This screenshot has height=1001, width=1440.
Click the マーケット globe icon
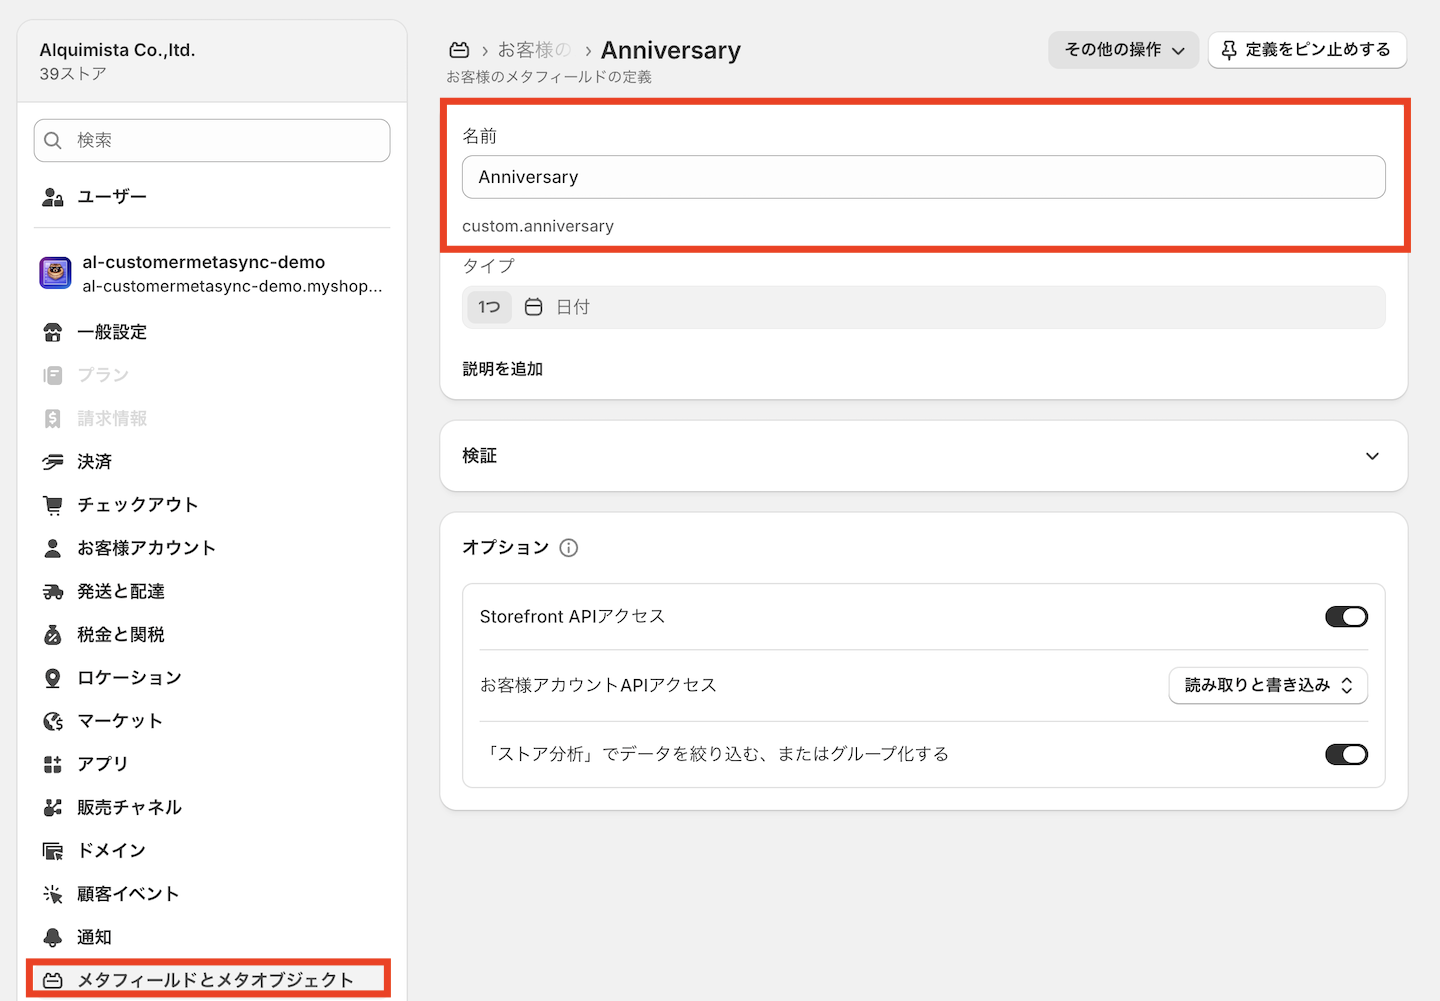point(53,721)
